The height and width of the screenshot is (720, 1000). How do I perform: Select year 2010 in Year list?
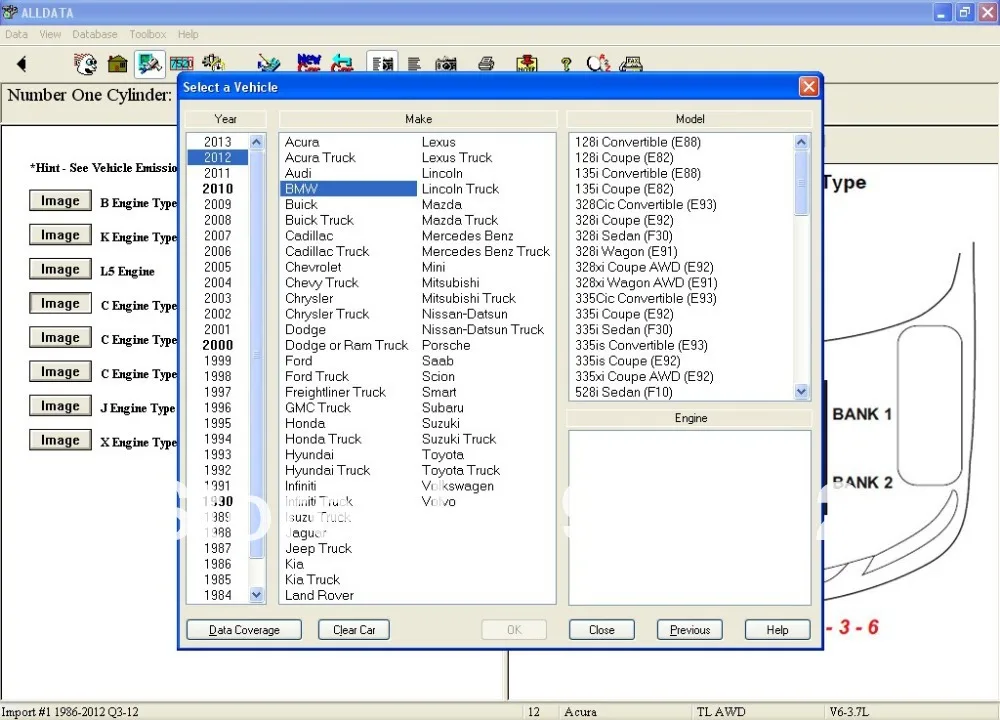217,189
